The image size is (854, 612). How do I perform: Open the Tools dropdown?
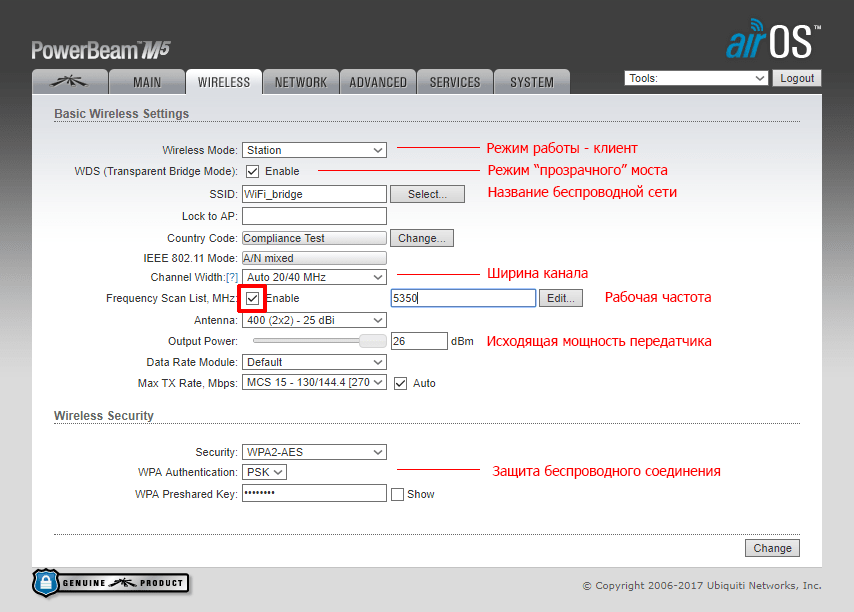pyautogui.click(x=696, y=78)
